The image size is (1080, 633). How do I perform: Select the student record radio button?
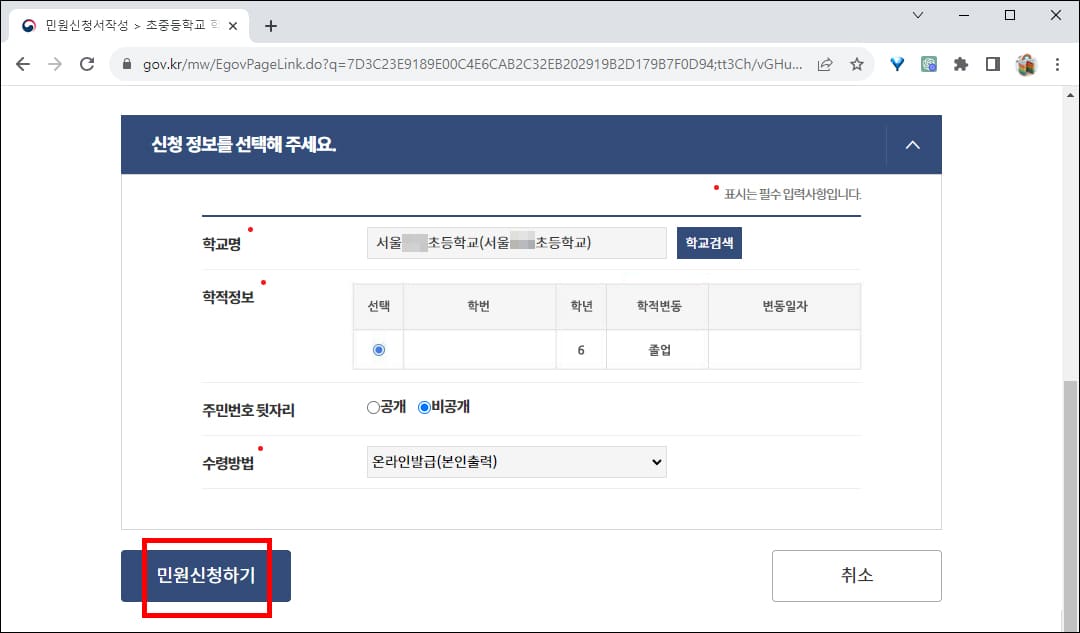point(378,349)
